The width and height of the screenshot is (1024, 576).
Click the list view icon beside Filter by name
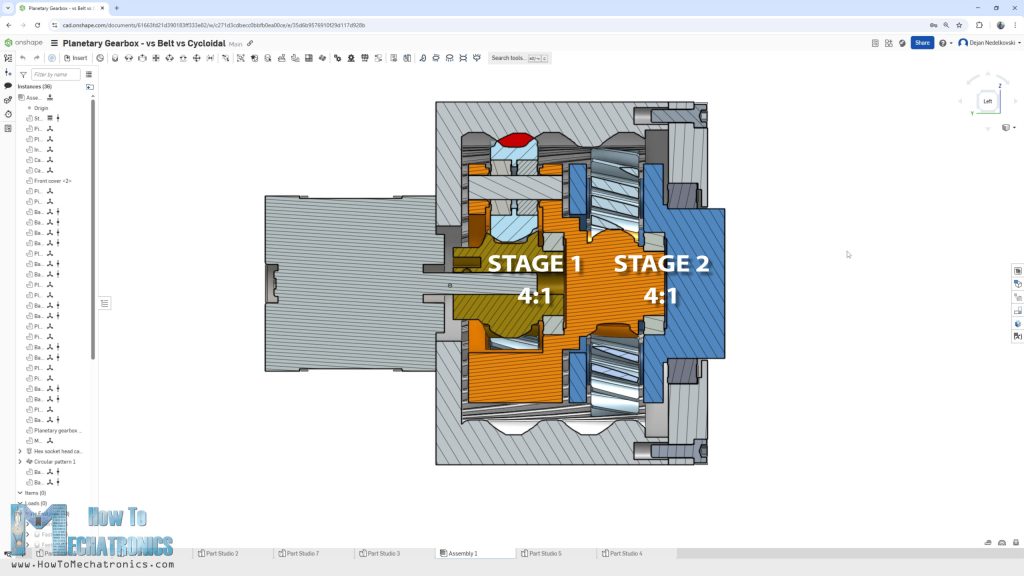click(x=89, y=74)
